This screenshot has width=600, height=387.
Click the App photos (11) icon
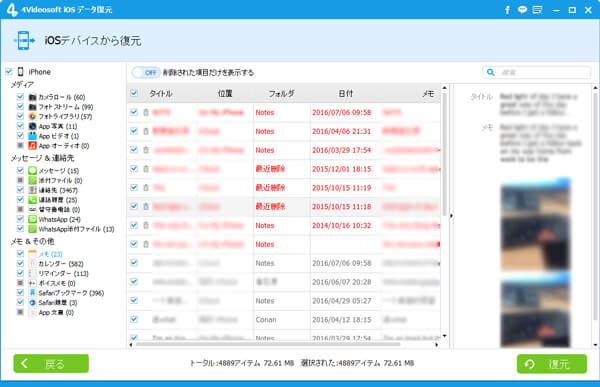[33, 126]
